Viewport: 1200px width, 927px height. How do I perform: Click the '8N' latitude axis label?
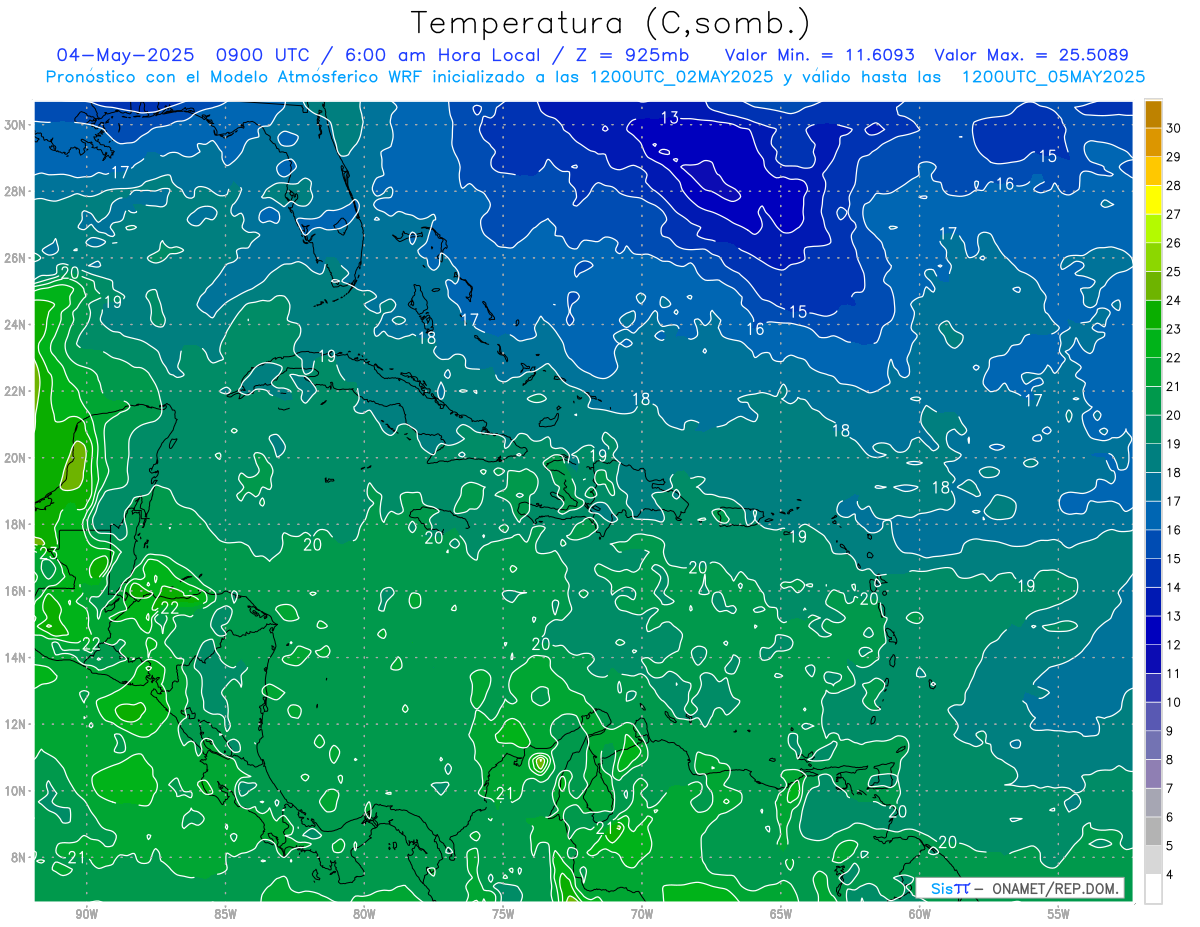click(20, 858)
